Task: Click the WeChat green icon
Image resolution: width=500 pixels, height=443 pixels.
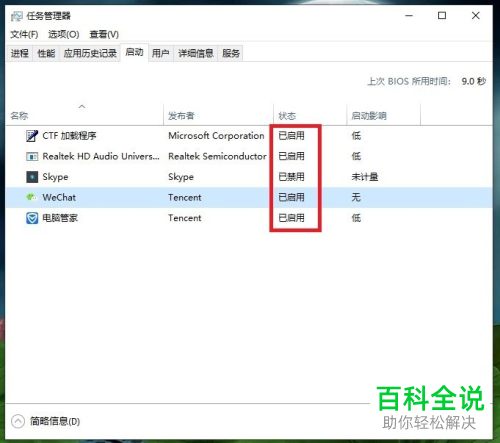Action: [x=31, y=197]
